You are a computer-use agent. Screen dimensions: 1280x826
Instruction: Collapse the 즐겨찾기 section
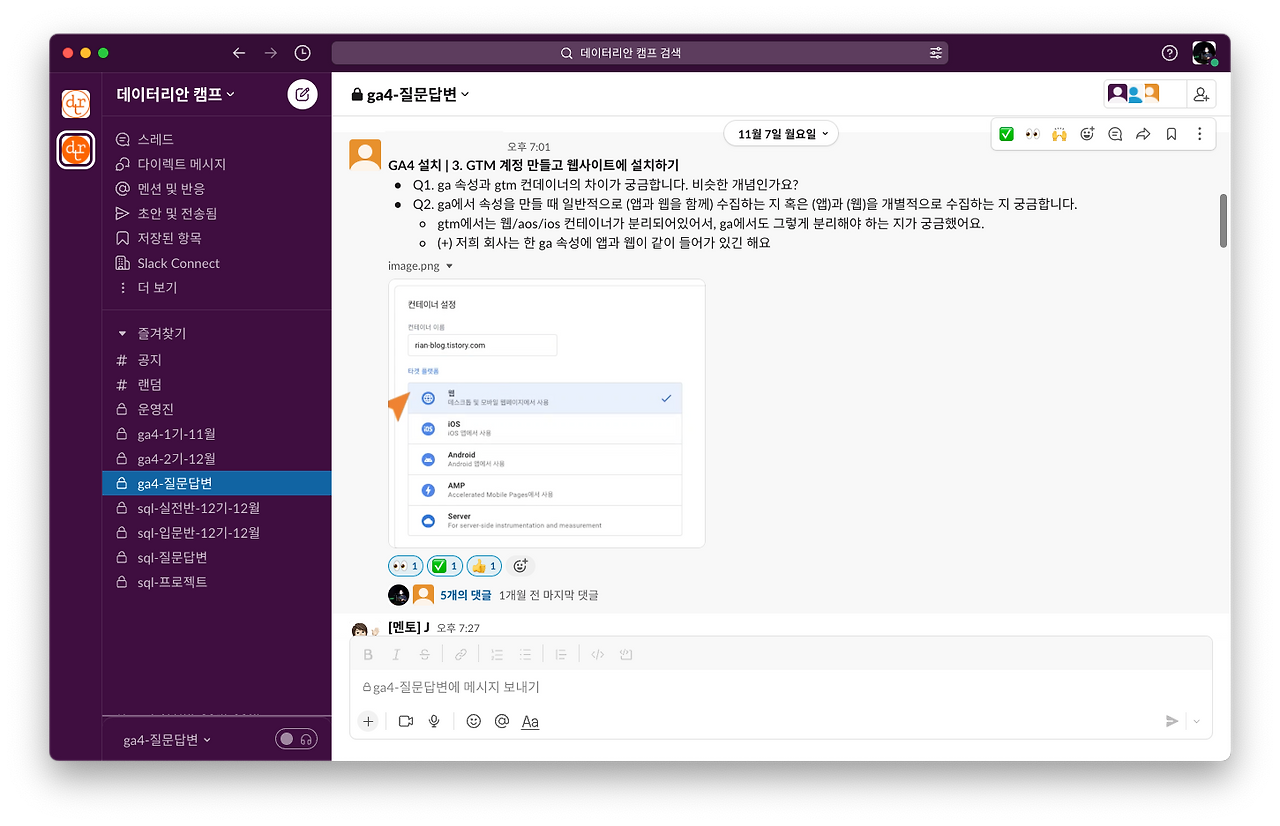pyautogui.click(x=122, y=333)
